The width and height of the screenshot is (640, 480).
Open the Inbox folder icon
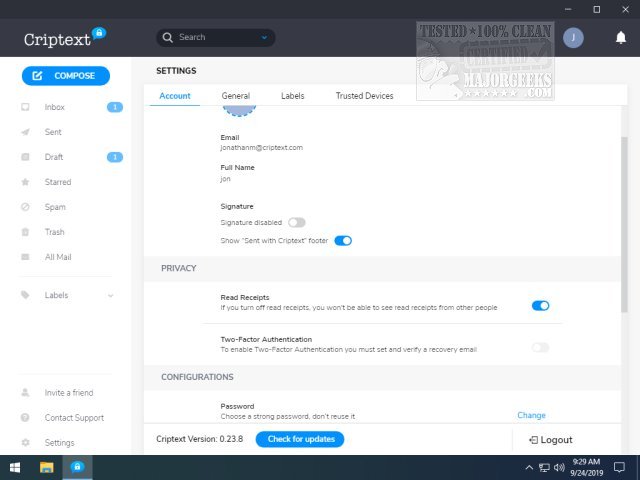[x=25, y=107]
